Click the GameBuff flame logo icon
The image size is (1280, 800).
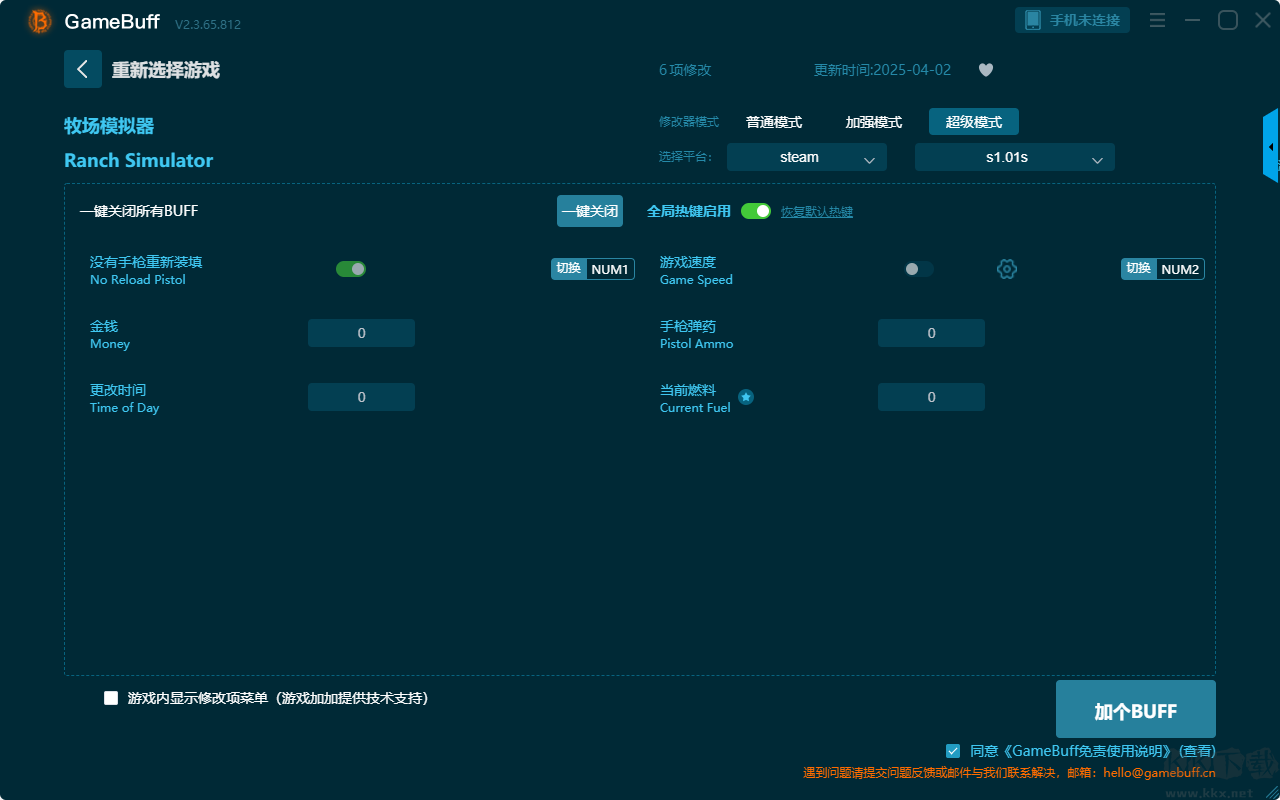40,21
